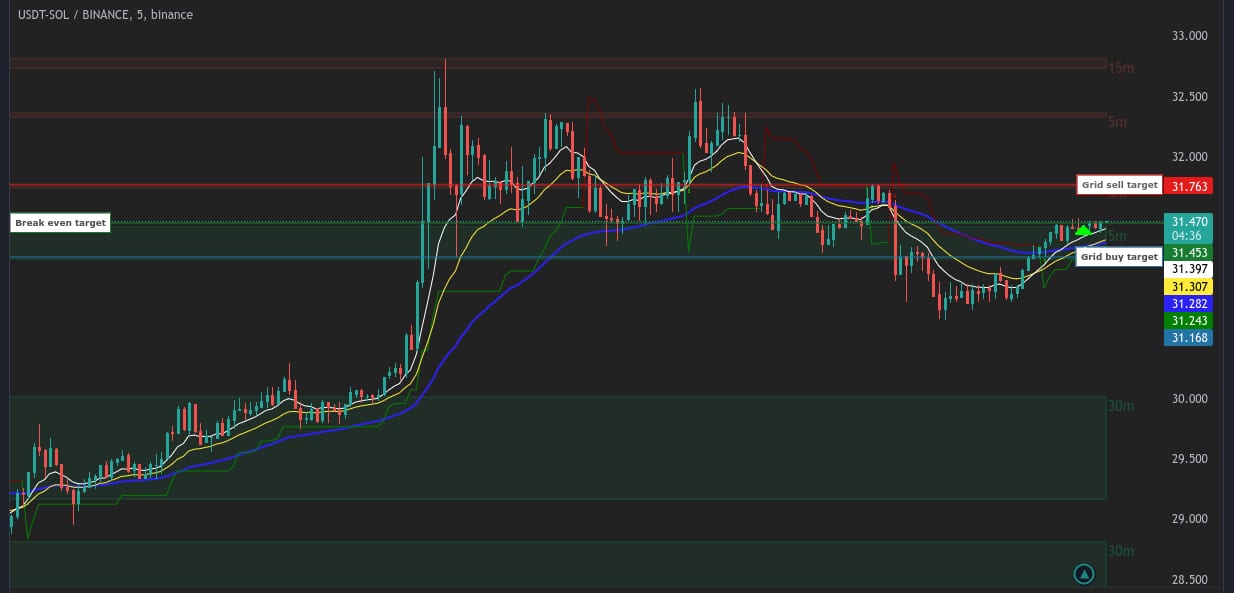Select the Grid buy target label

coord(1119,257)
